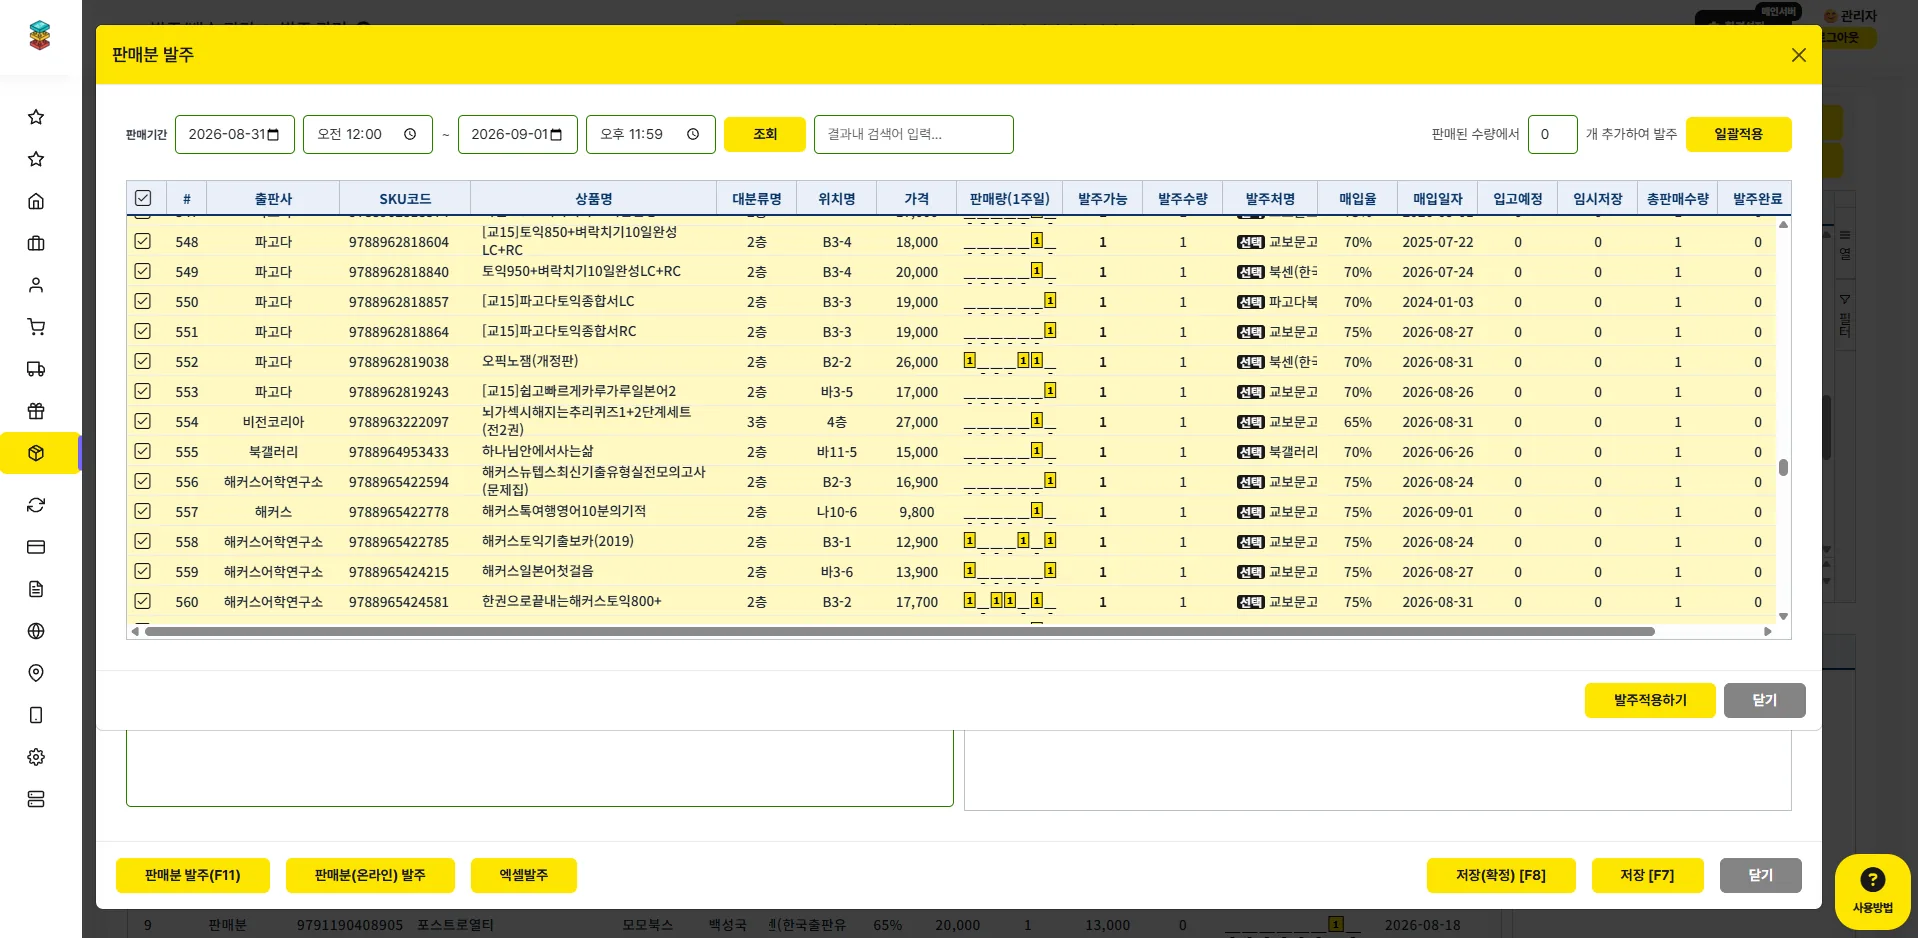Click the horizontal scrollbar under the table
This screenshot has width=1918, height=938.
click(900, 631)
